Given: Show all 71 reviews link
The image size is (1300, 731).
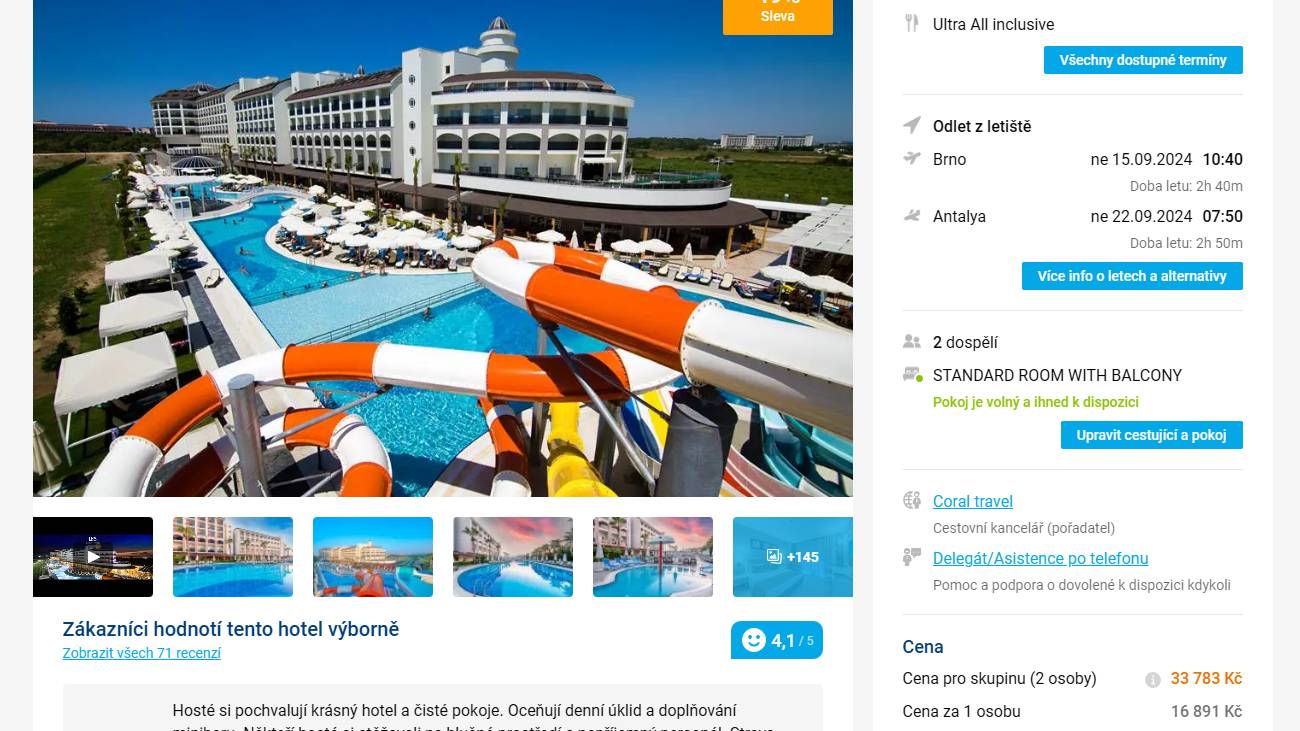Looking at the screenshot, I should pos(142,653).
